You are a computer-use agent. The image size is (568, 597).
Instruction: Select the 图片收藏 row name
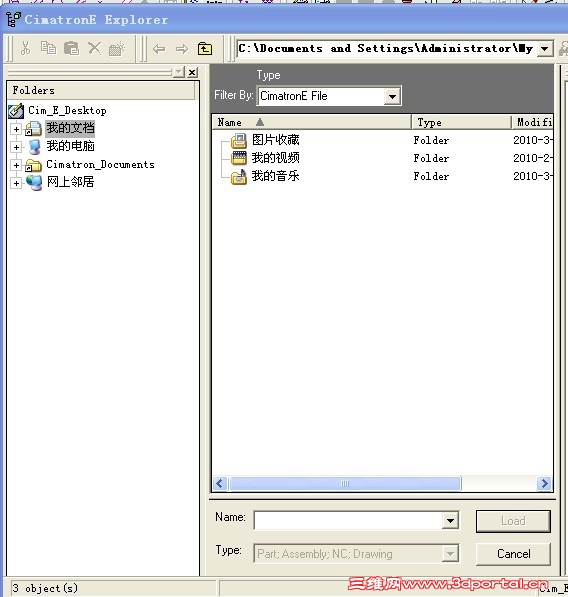point(276,140)
